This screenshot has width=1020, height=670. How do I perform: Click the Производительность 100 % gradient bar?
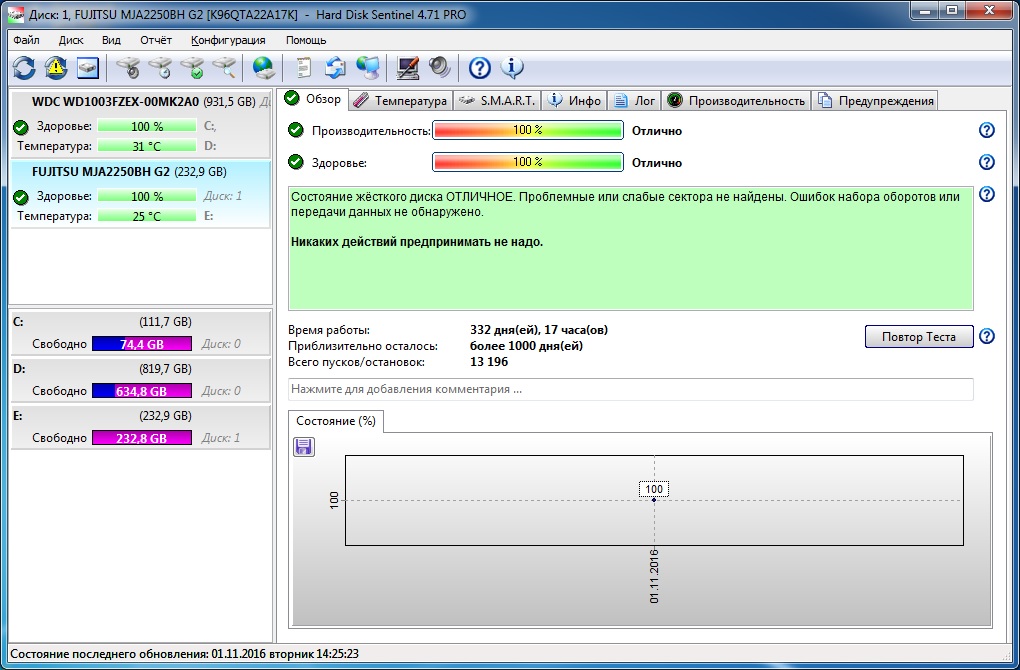(x=528, y=130)
